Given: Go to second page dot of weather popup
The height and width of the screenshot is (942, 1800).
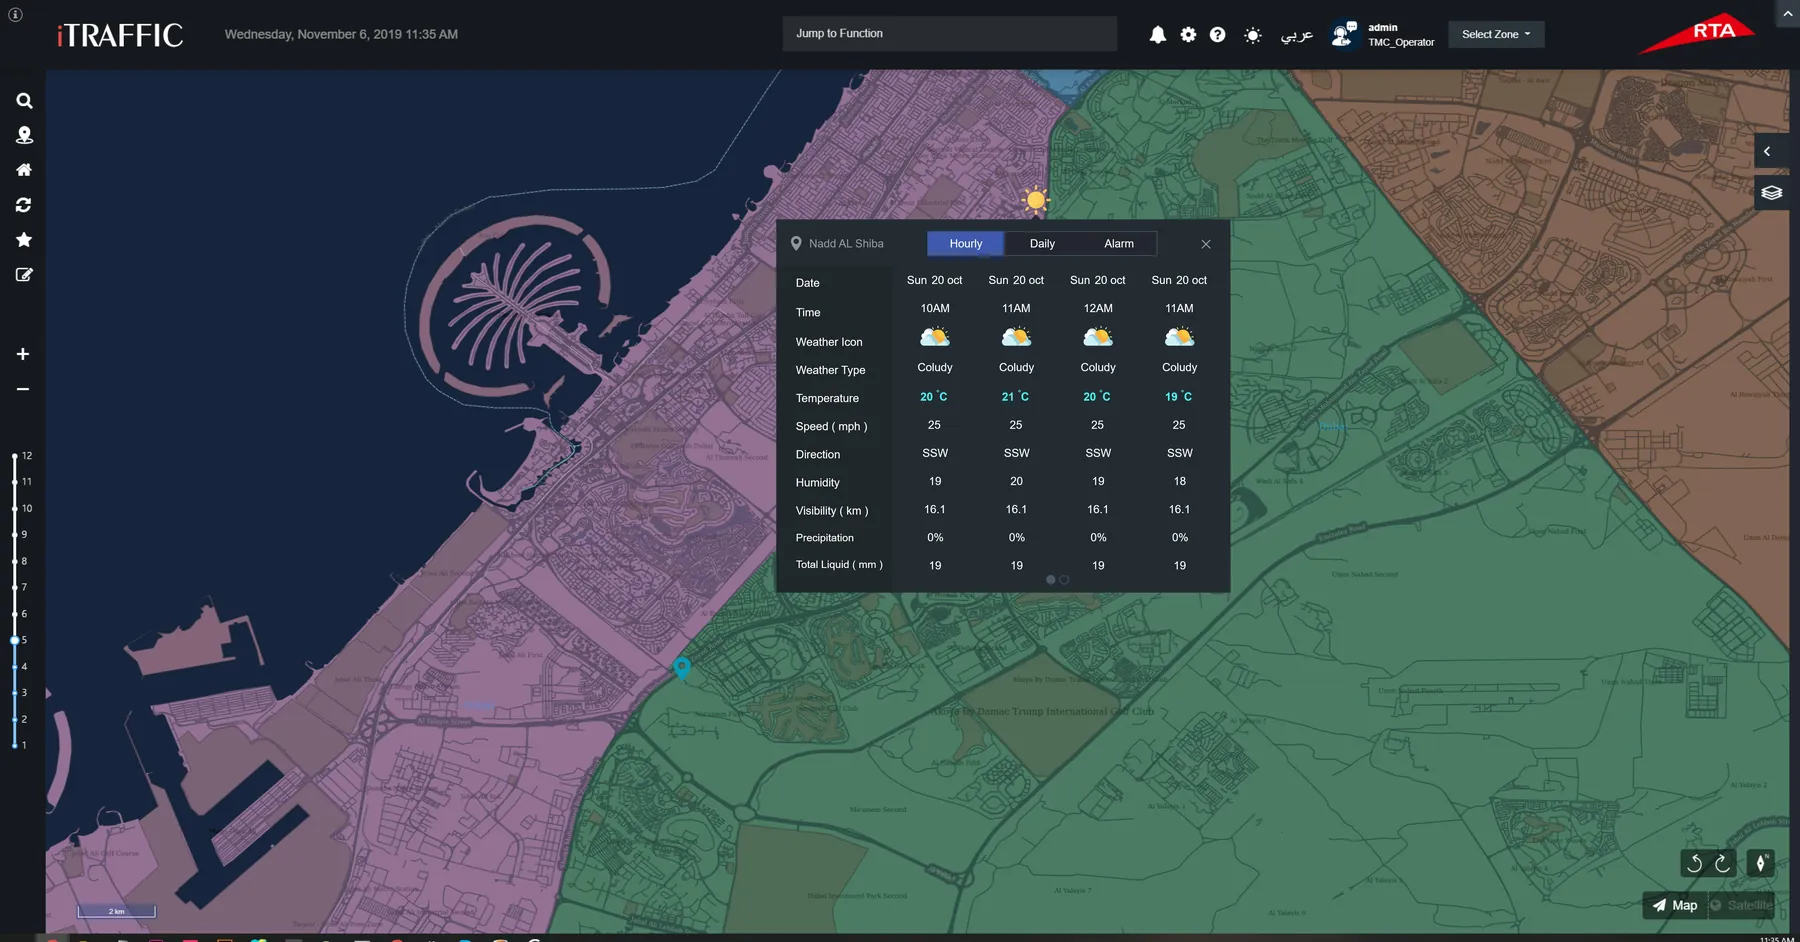Looking at the screenshot, I should point(1064,580).
